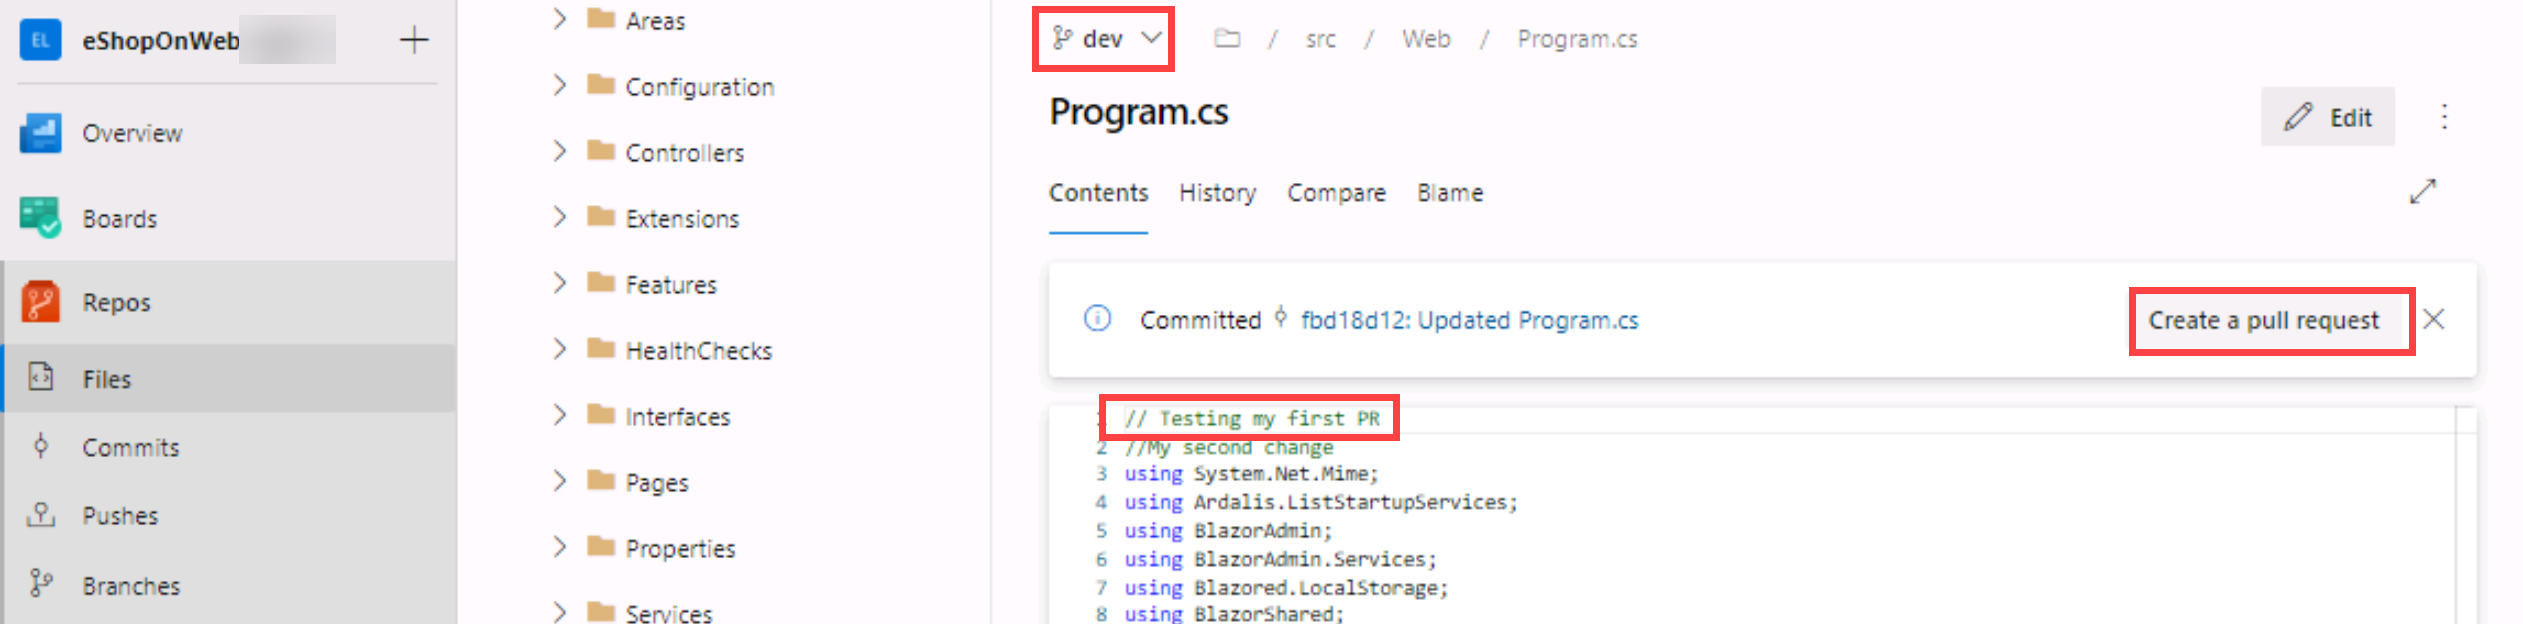Image resolution: width=2523 pixels, height=624 pixels.
Task: Click the repository root folder breadcrumb icon
Action: click(1227, 38)
